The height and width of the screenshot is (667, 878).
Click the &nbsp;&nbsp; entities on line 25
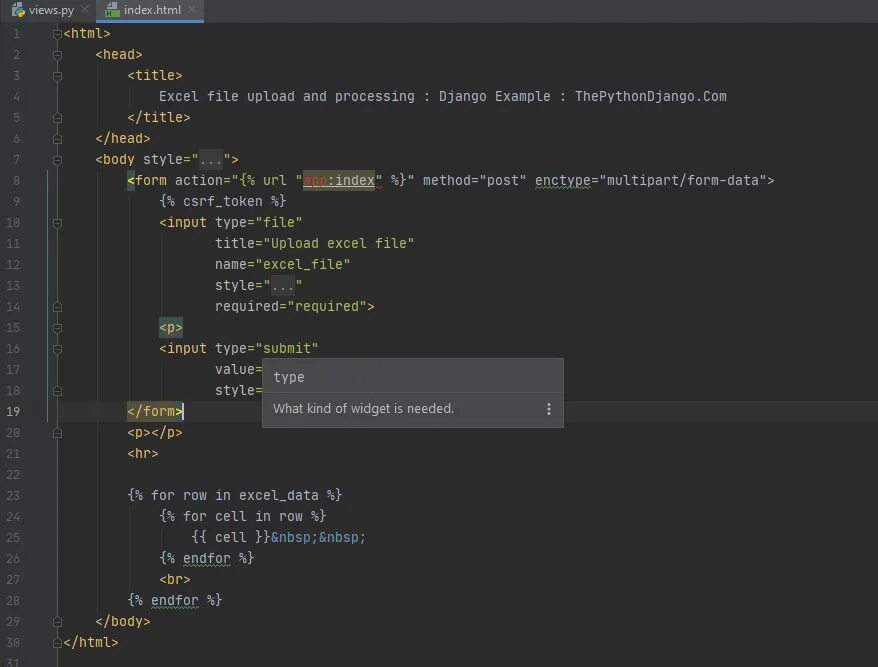pos(318,538)
